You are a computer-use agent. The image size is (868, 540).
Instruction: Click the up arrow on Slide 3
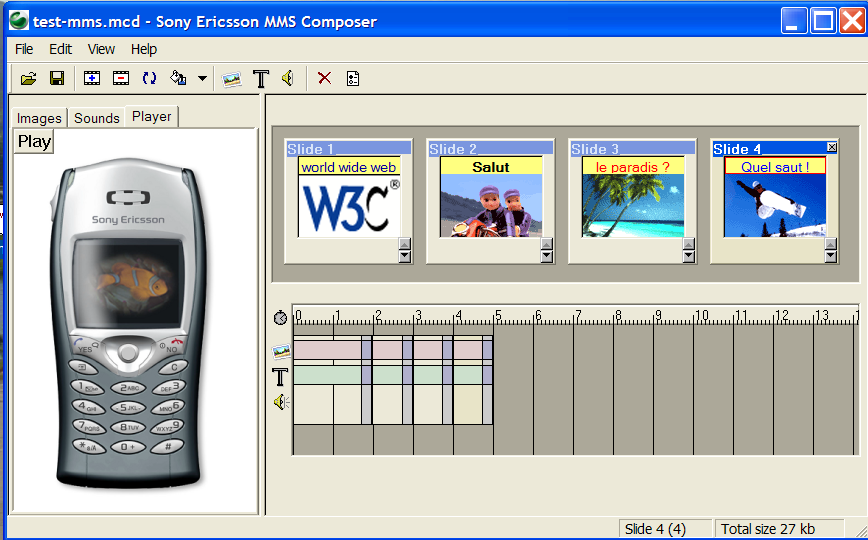coord(688,244)
